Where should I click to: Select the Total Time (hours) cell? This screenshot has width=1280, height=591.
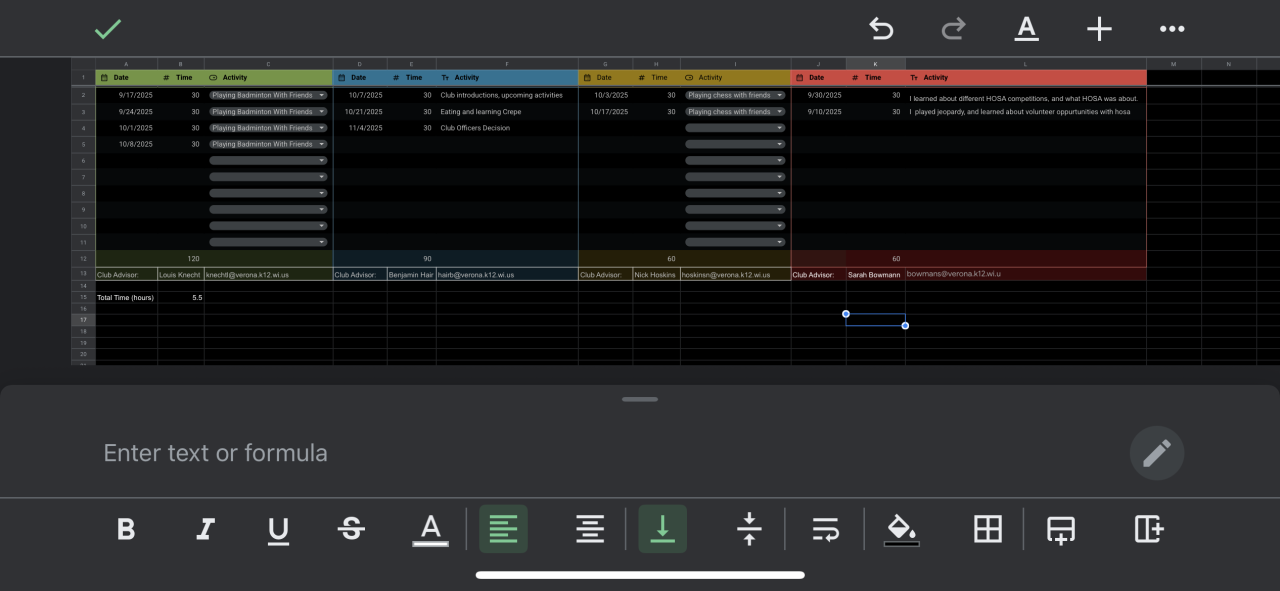127,297
